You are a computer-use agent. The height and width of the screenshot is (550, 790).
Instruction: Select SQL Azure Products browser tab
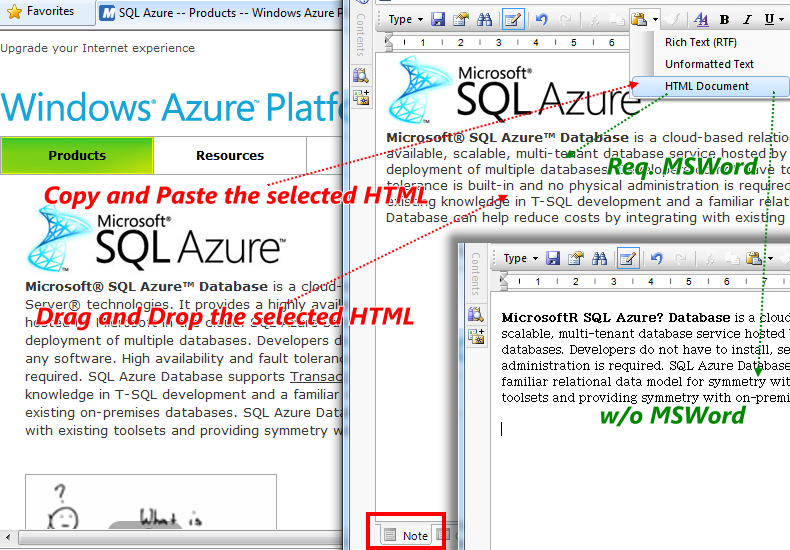pyautogui.click(x=222, y=13)
